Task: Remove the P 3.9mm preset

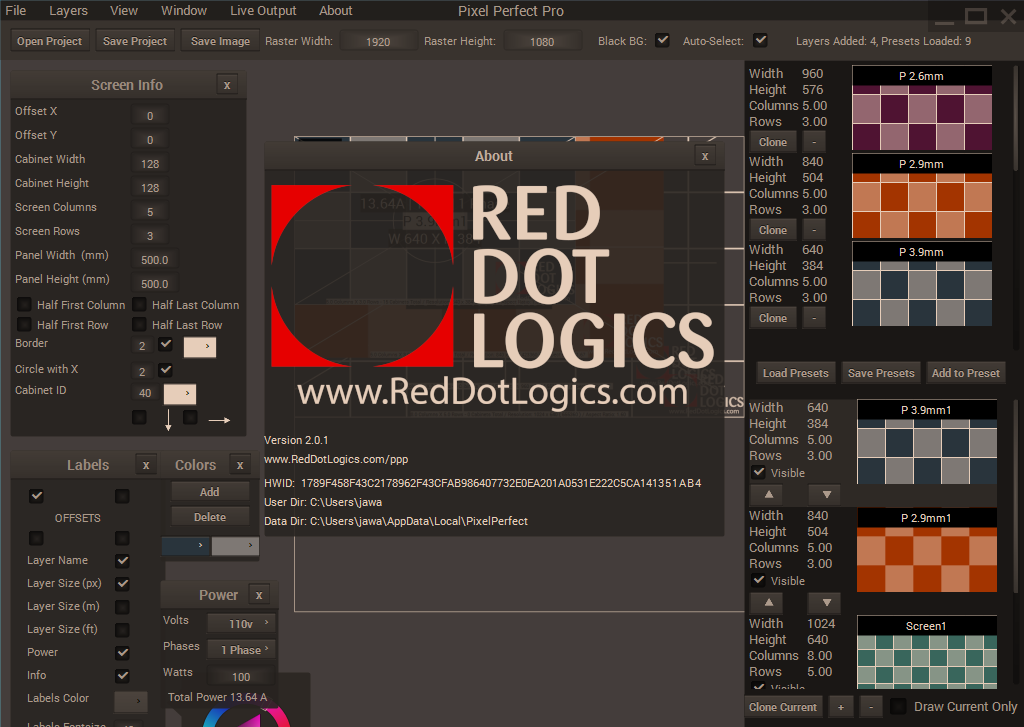Action: 814,318
